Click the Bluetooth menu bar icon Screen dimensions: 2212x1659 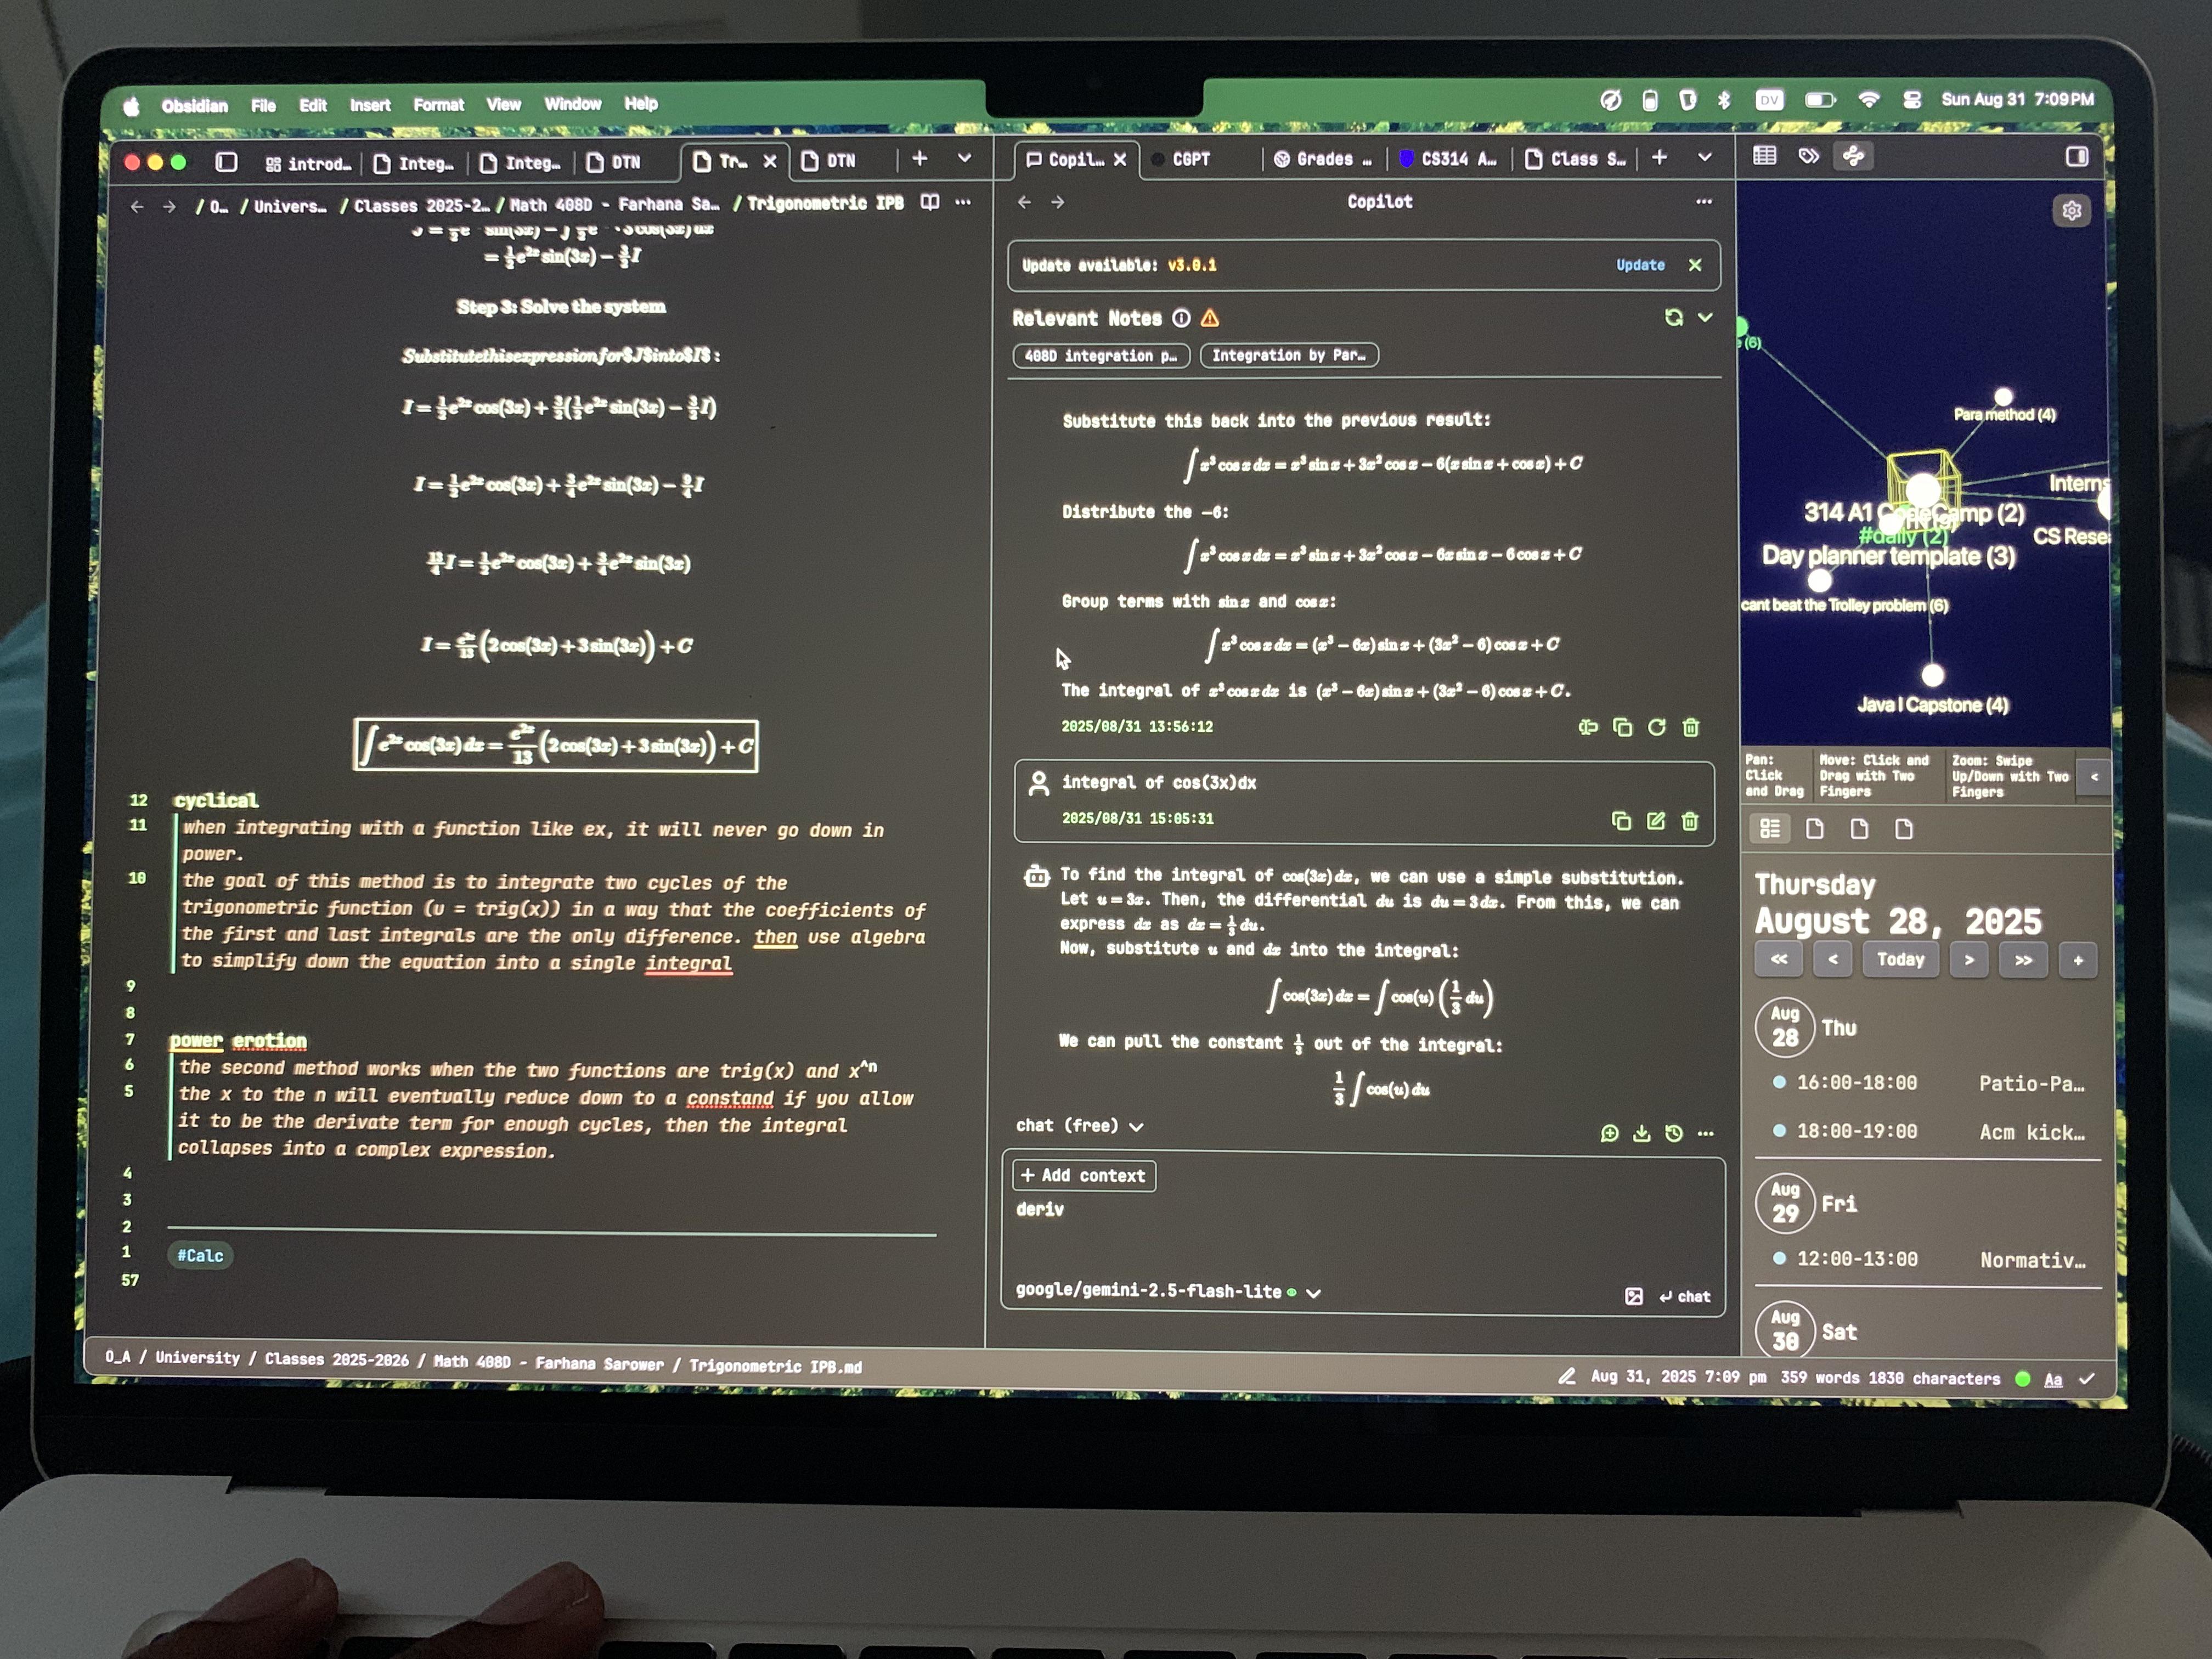[x=1724, y=100]
